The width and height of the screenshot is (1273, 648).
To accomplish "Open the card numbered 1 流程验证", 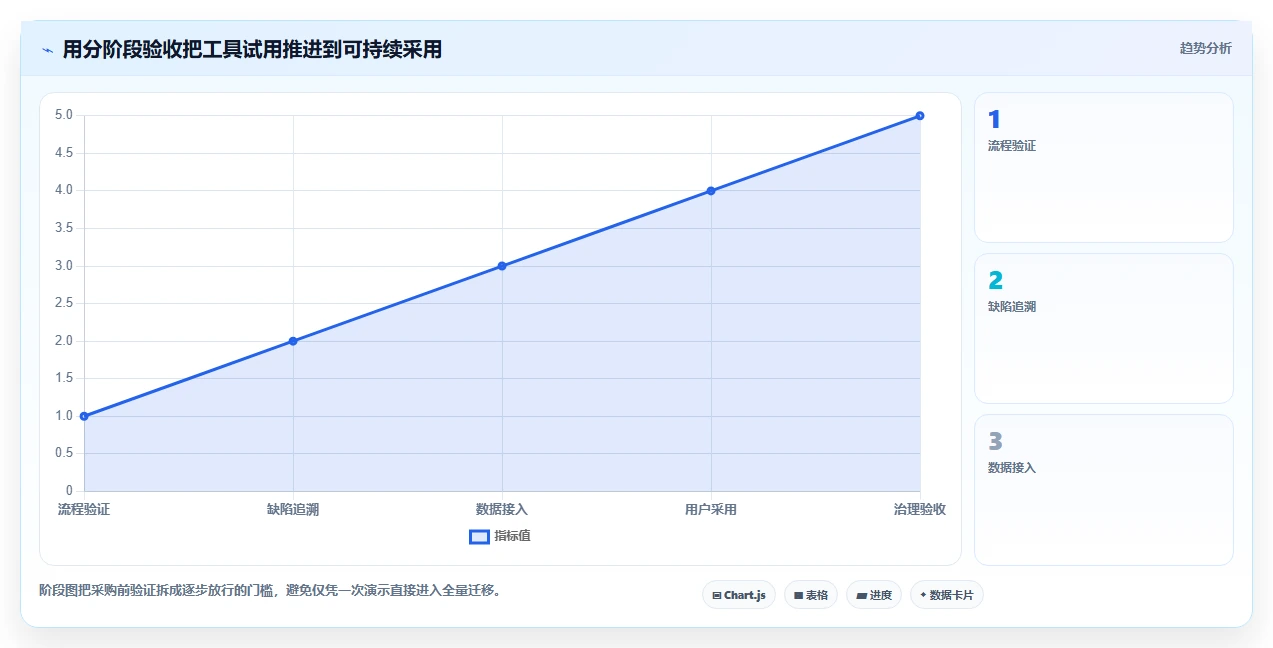I will (1104, 168).
